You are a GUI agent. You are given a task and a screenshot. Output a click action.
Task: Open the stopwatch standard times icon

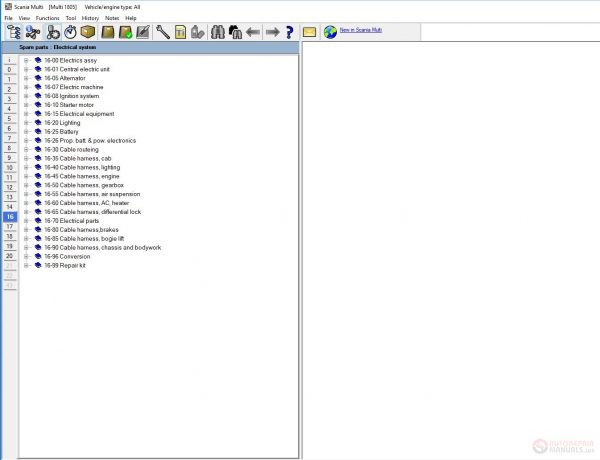coord(70,32)
